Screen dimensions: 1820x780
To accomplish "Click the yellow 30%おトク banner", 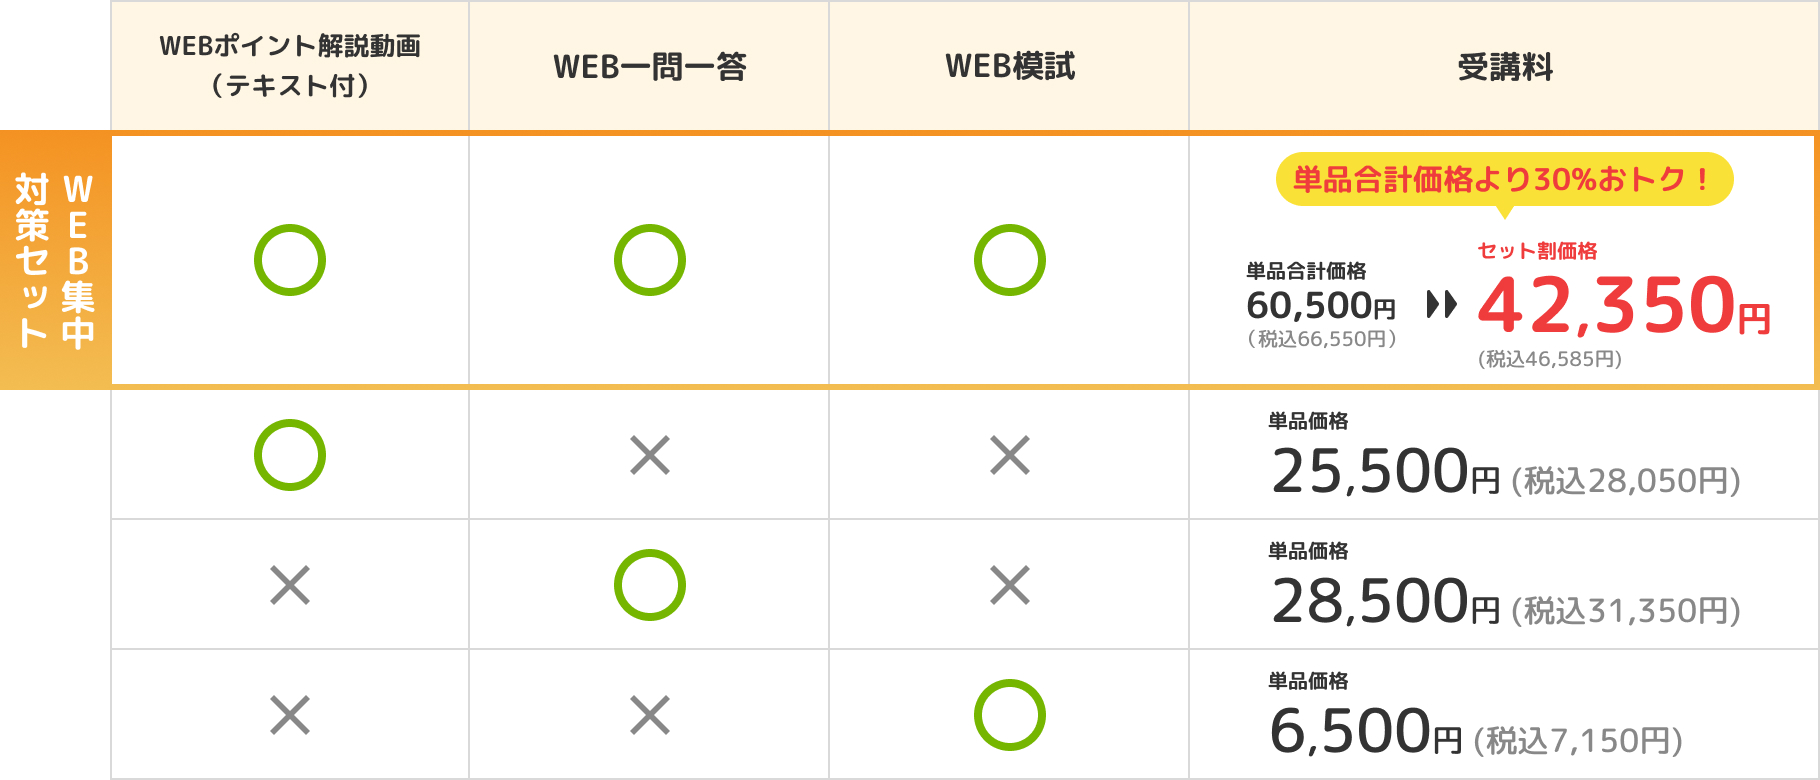I will [x=1504, y=180].
